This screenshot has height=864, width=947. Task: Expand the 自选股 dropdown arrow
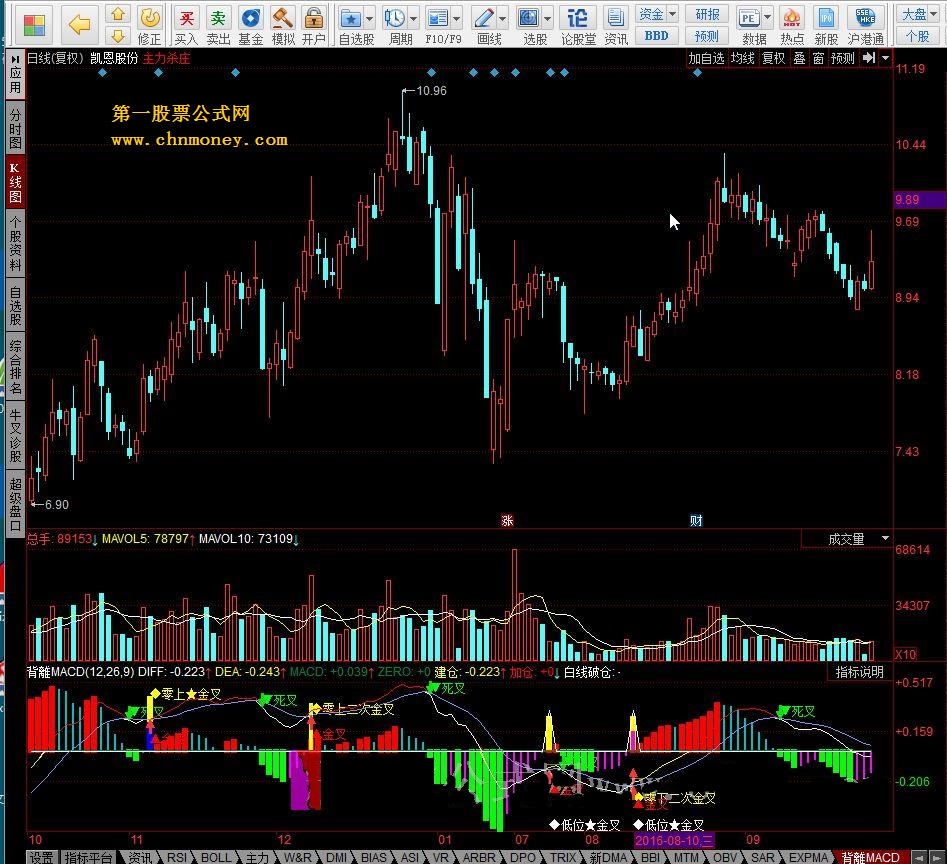coord(370,19)
